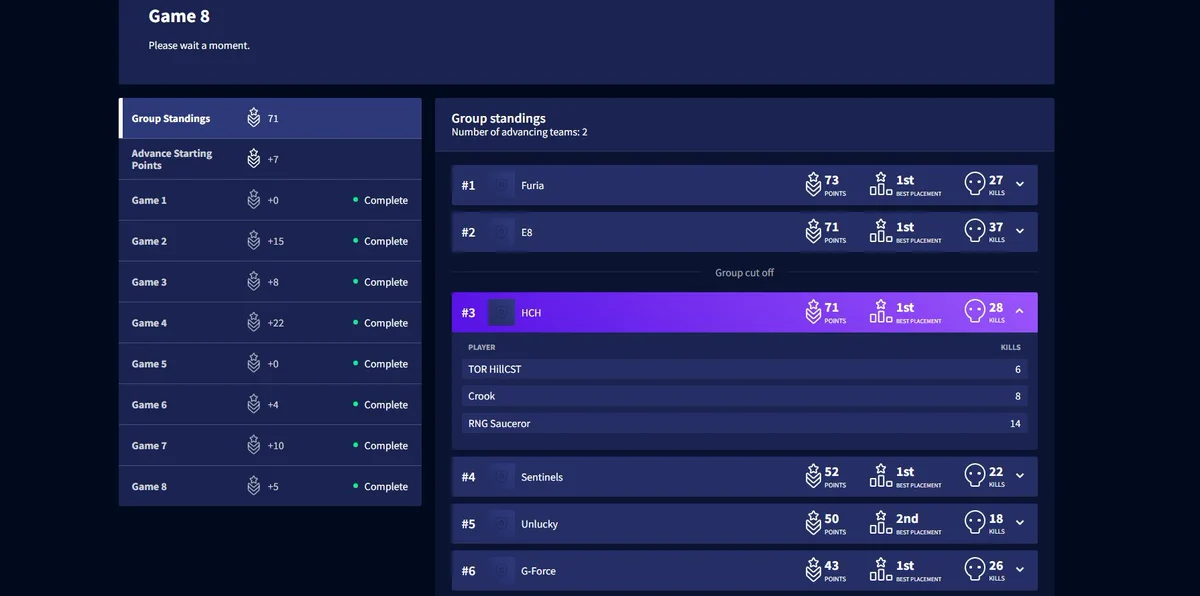Click the kills skull icon for Furia
Viewport: 1200px width, 596px height.
click(x=975, y=185)
